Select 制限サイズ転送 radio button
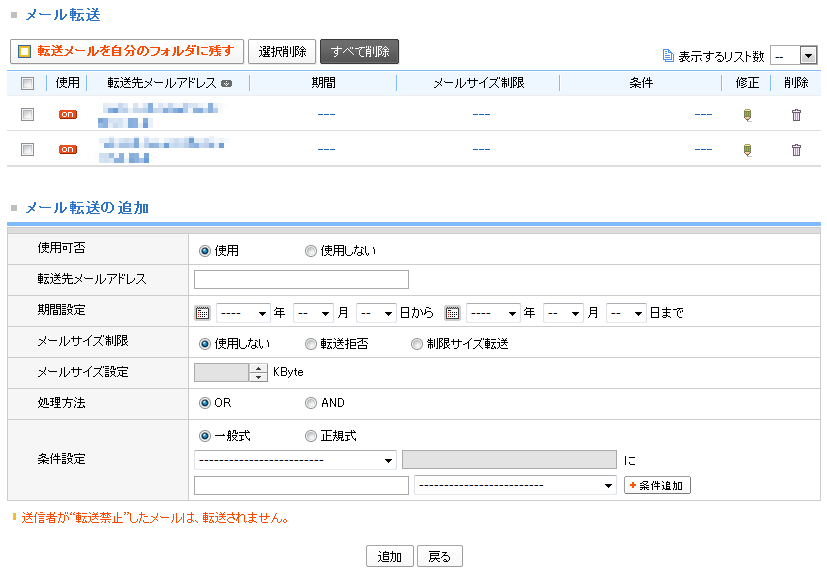 pyautogui.click(x=417, y=344)
